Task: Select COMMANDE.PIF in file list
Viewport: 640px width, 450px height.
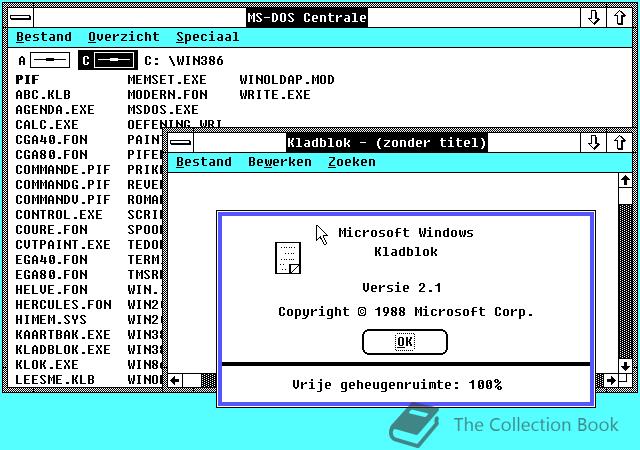Action: [x=63, y=170]
